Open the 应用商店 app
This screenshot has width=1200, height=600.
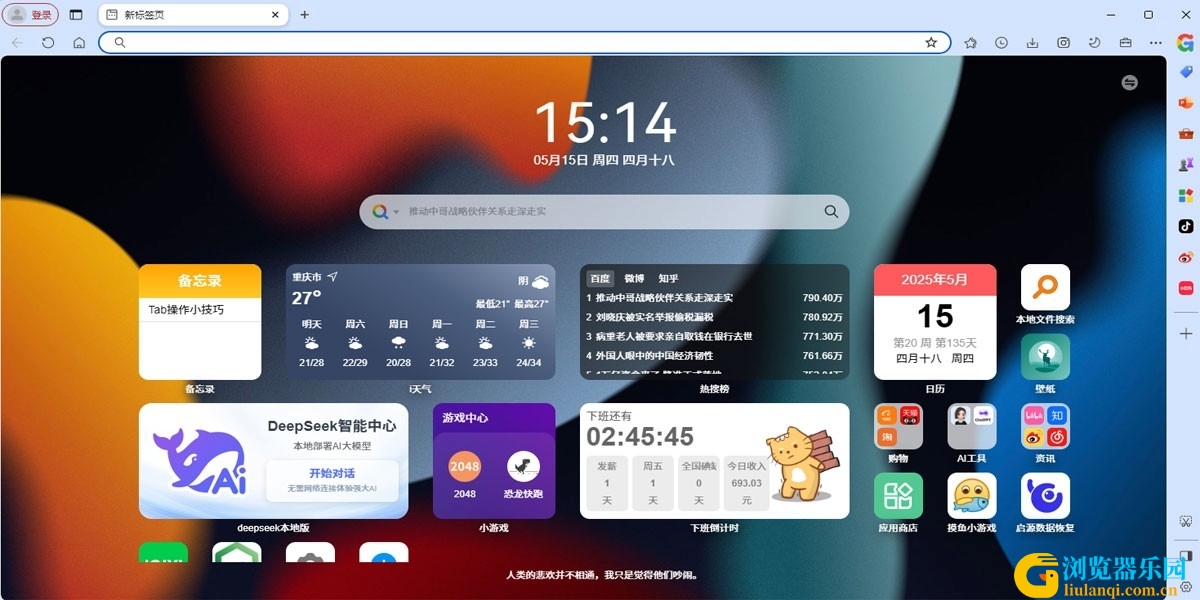click(x=898, y=496)
